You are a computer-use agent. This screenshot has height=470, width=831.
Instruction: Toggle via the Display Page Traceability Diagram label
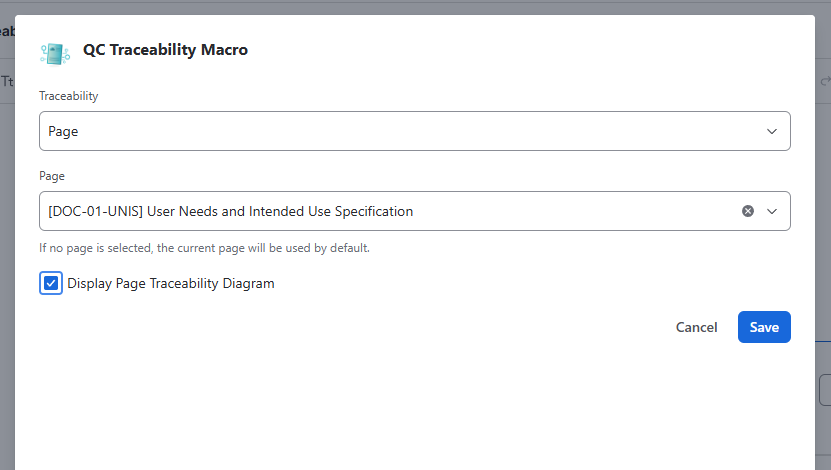point(171,283)
